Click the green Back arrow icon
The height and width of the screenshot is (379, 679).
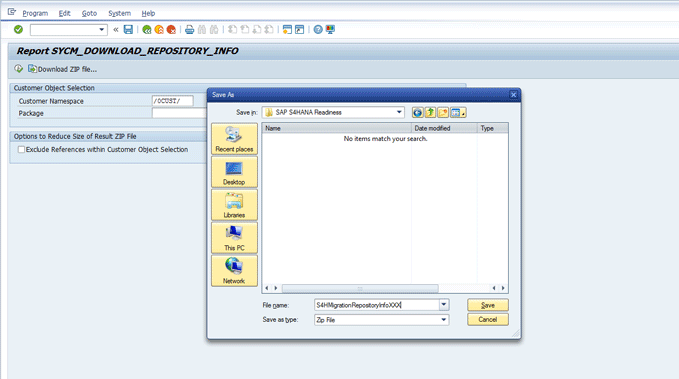[147, 29]
